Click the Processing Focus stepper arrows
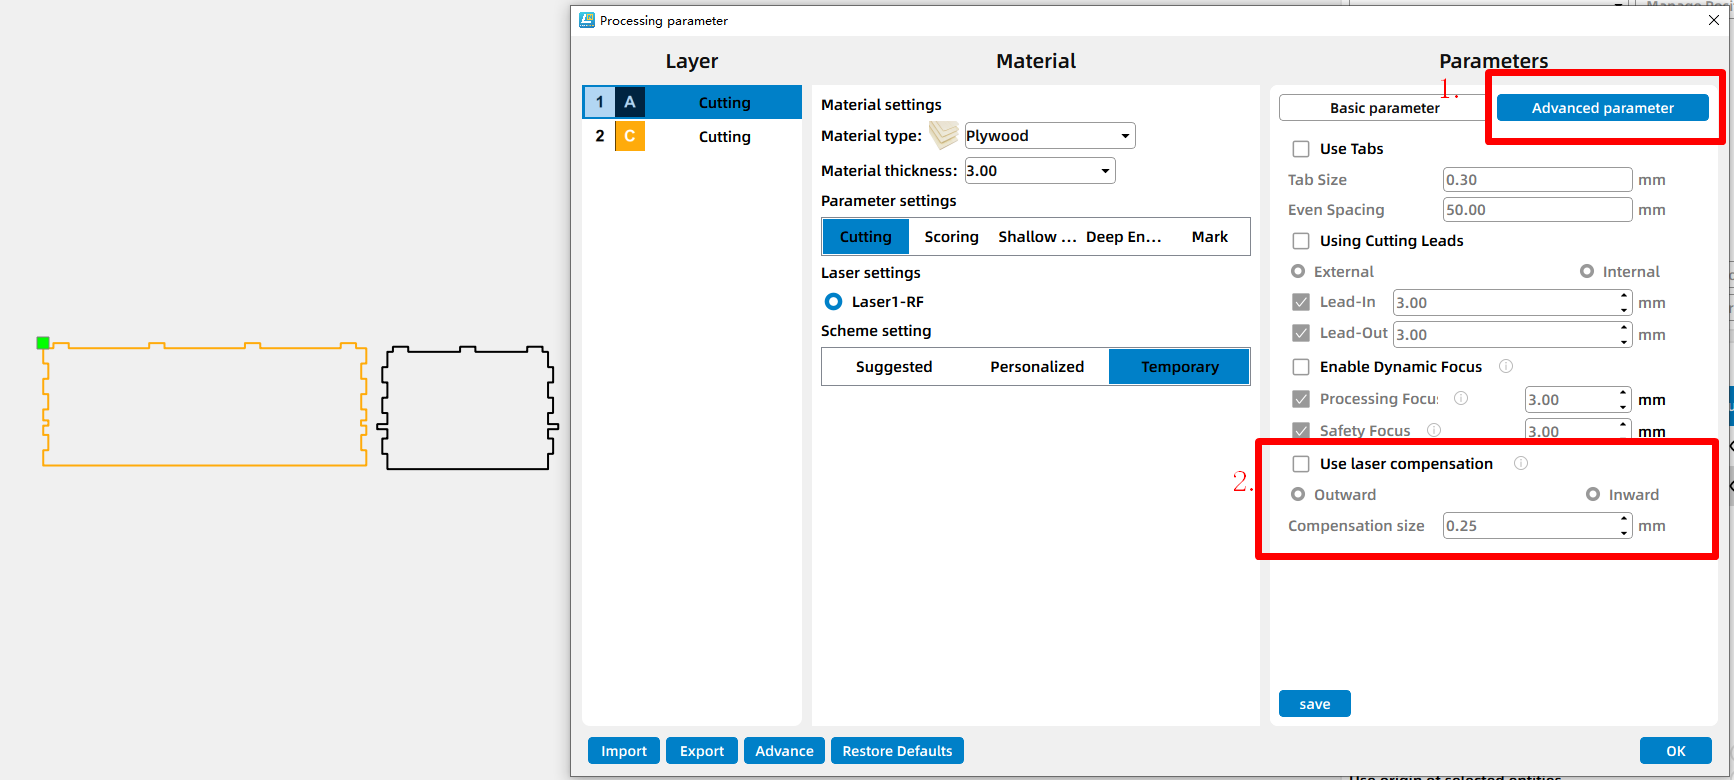 click(x=1624, y=399)
